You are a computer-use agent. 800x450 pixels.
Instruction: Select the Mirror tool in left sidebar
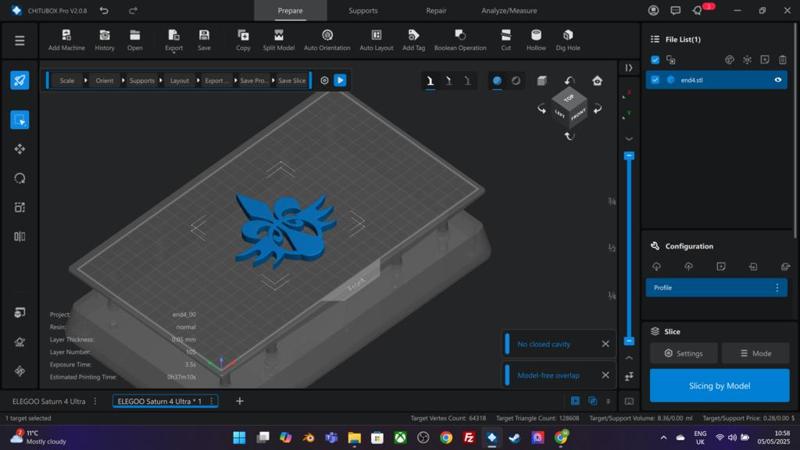tap(19, 236)
